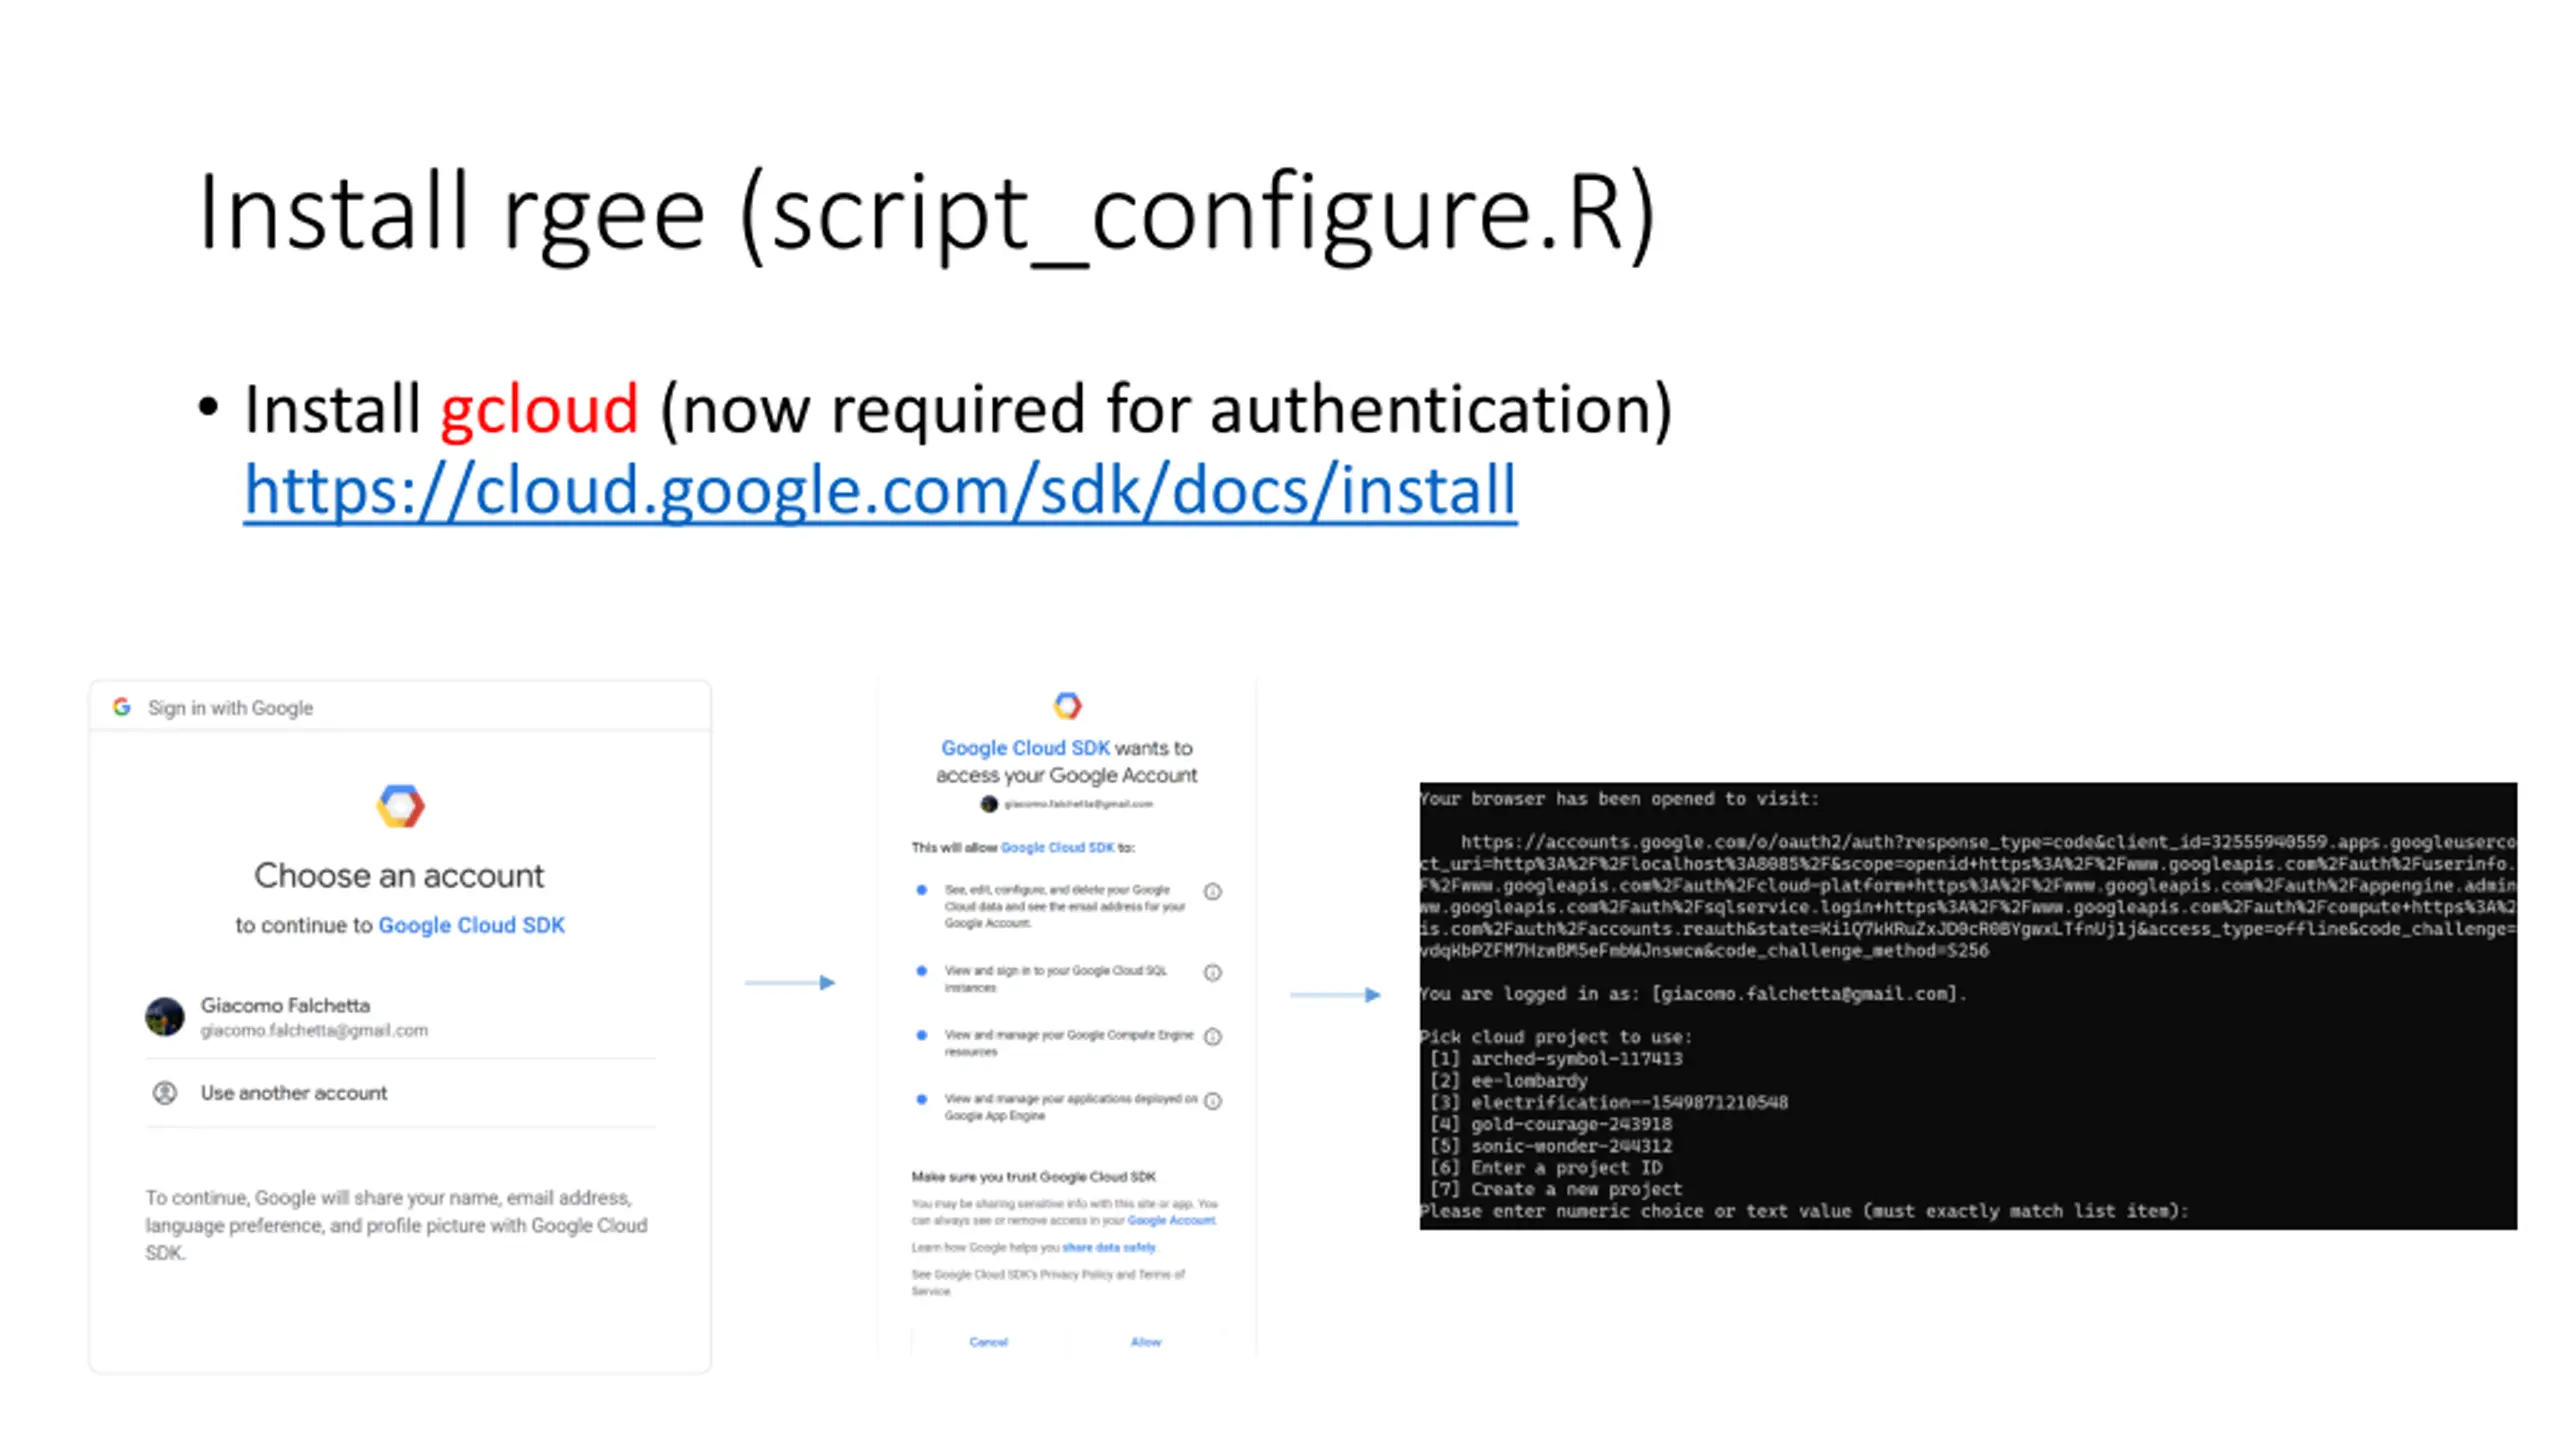Open the Google Cloud SDK wants to access link
Image resolution: width=2560 pixels, height=1440 pixels.
click(x=1025, y=748)
